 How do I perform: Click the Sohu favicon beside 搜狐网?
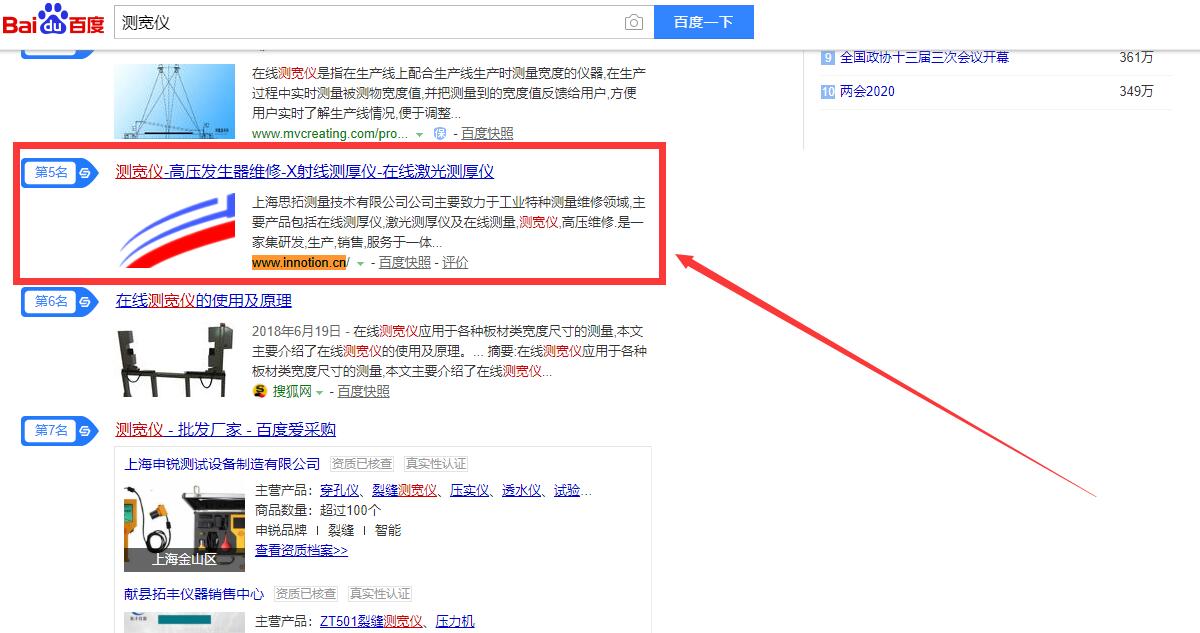[261, 391]
